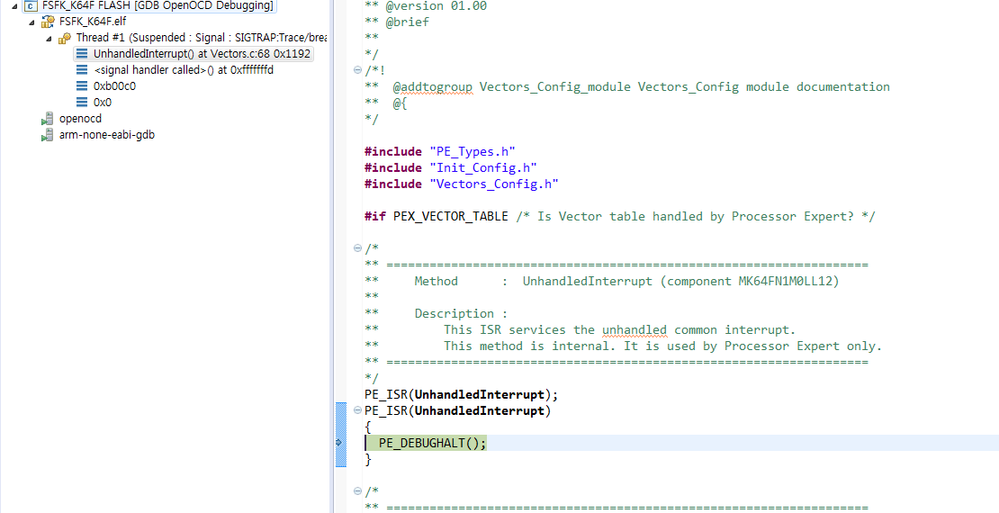Screen dimensions: 999x513
Task: Click the PE_DEBUGHALT(); line
Action: 432,443
